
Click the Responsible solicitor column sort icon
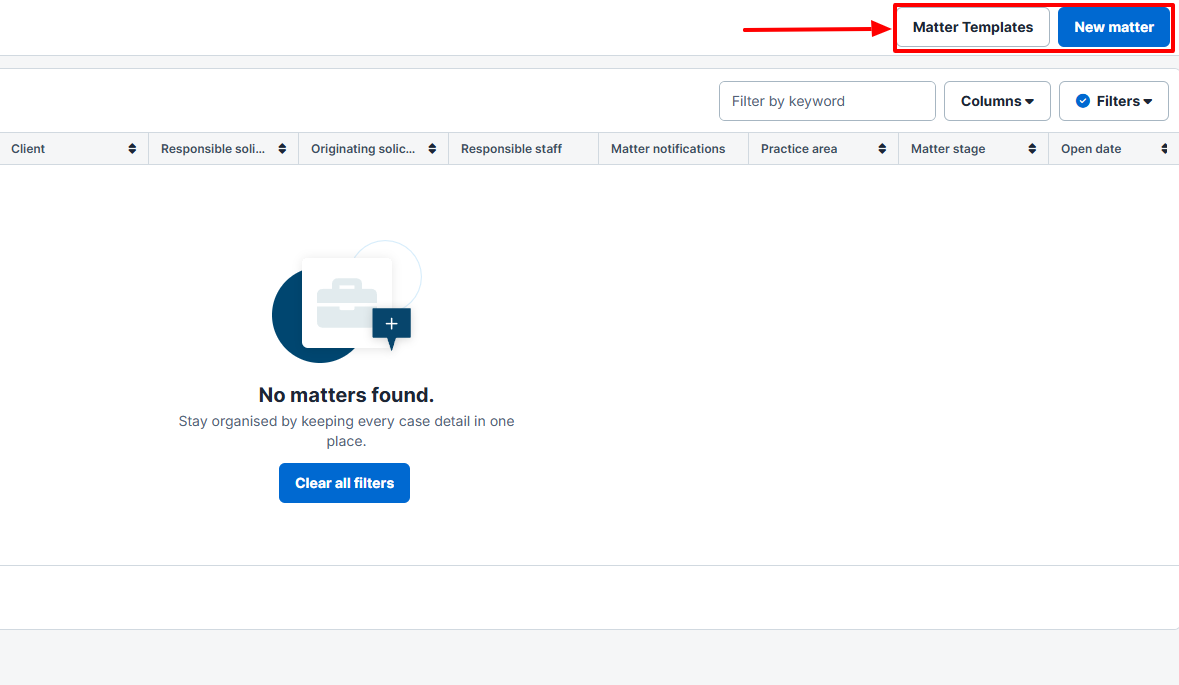click(x=282, y=149)
